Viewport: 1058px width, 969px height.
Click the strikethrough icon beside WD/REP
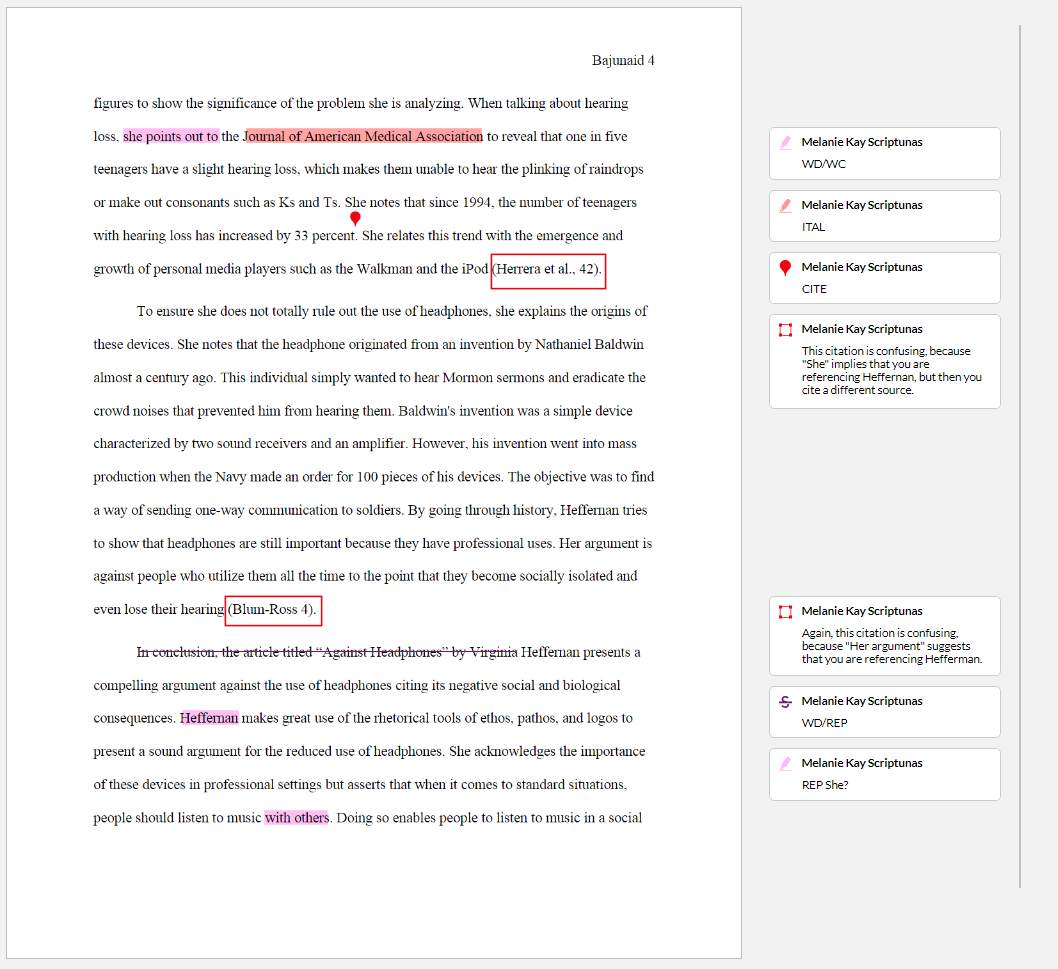785,702
